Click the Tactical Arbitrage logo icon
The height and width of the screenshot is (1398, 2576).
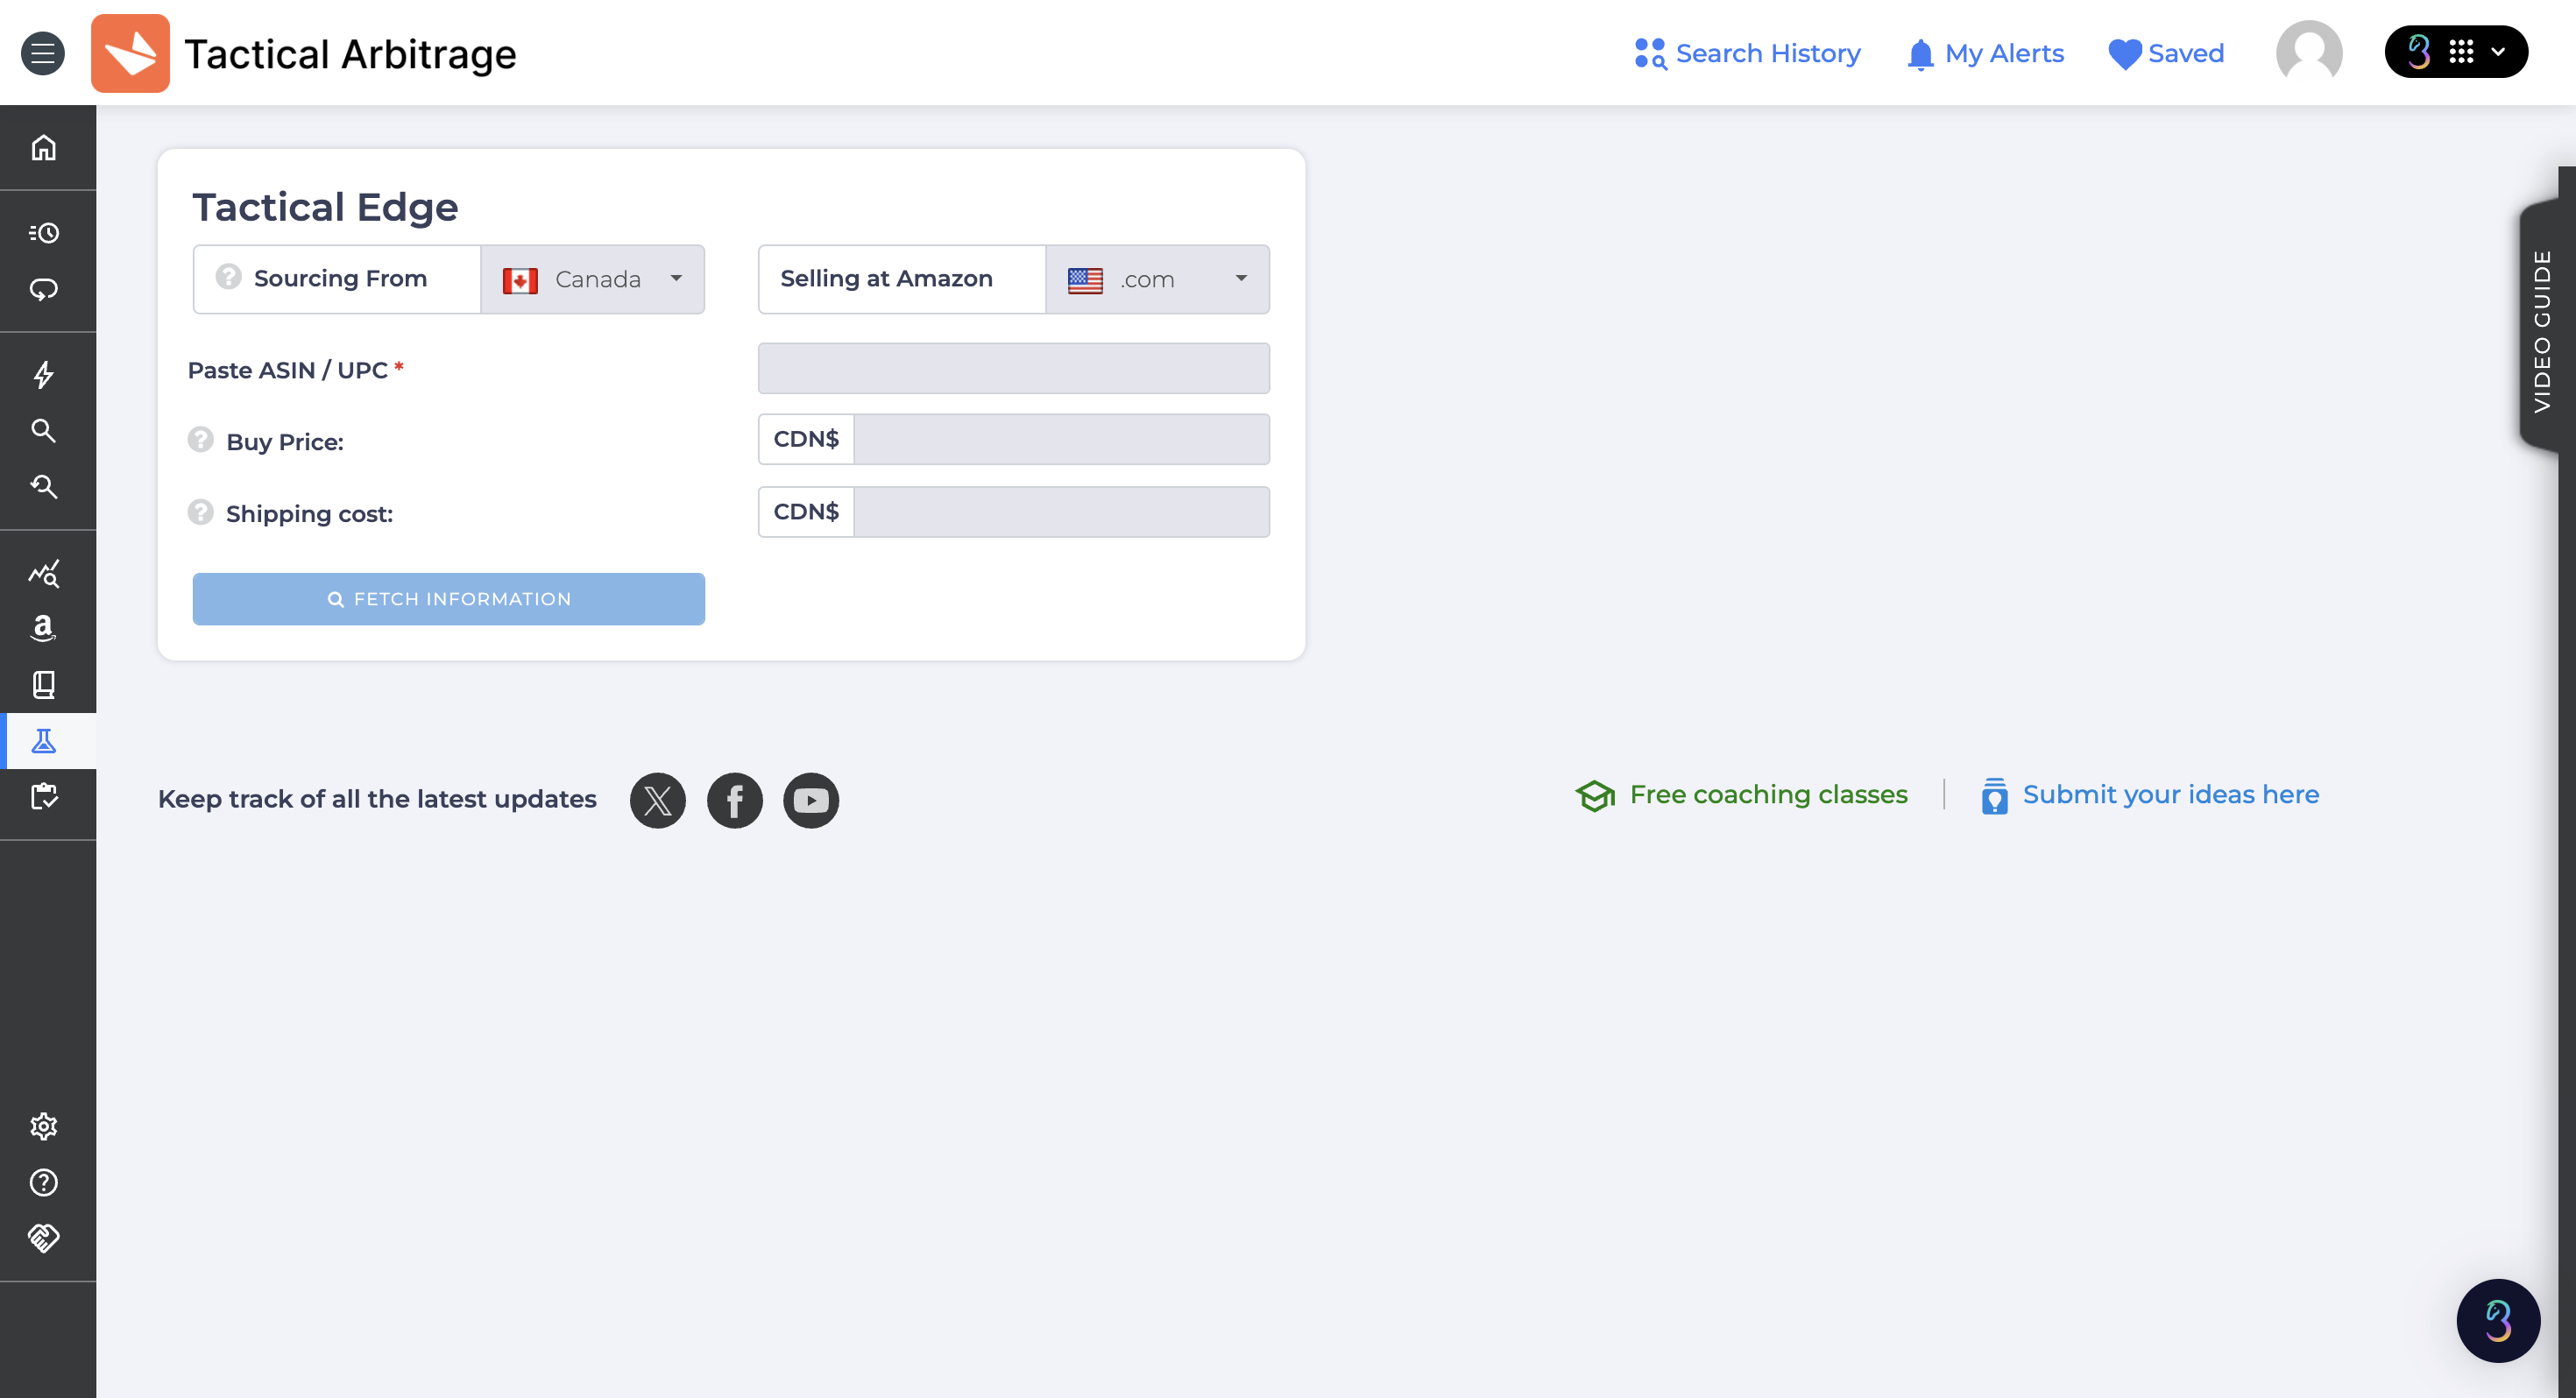130,53
